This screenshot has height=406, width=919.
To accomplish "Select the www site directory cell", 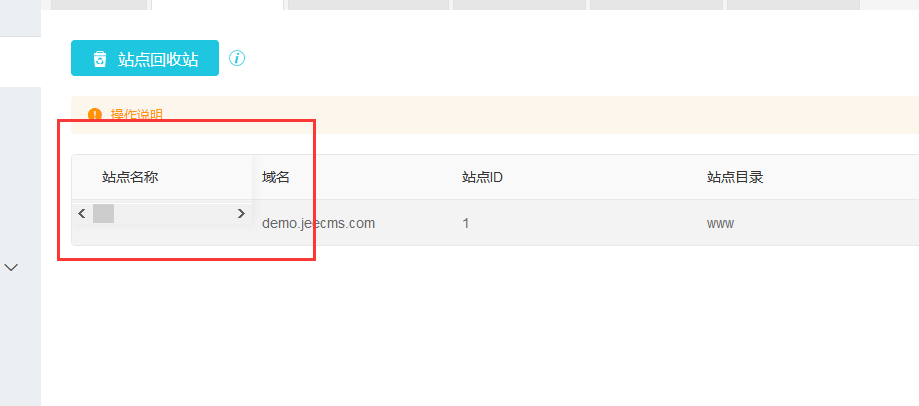I will click(x=720, y=223).
